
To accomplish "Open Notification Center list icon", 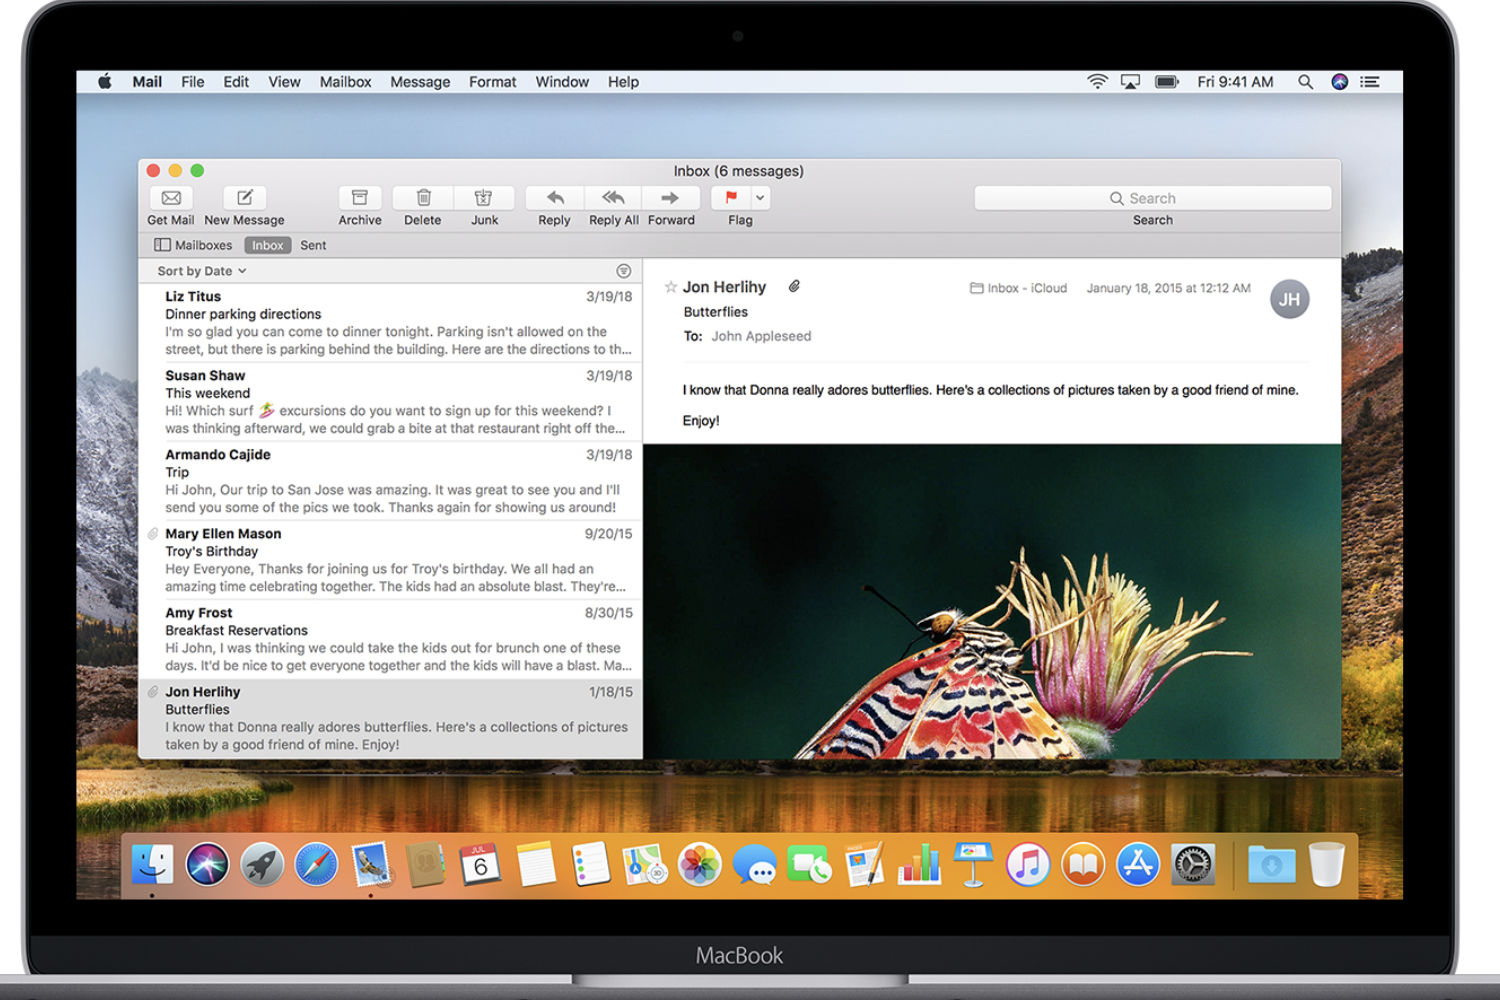I will pyautogui.click(x=1370, y=82).
